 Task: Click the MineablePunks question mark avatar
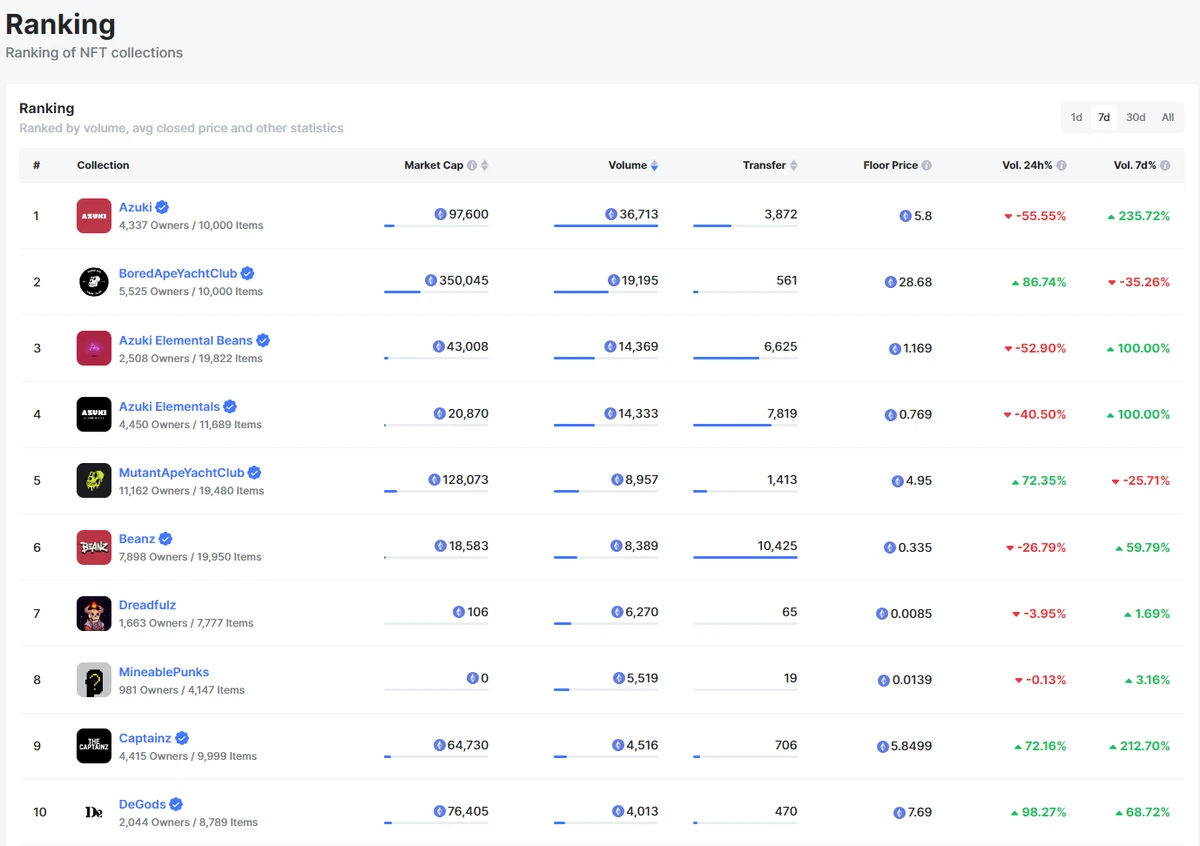click(x=94, y=680)
